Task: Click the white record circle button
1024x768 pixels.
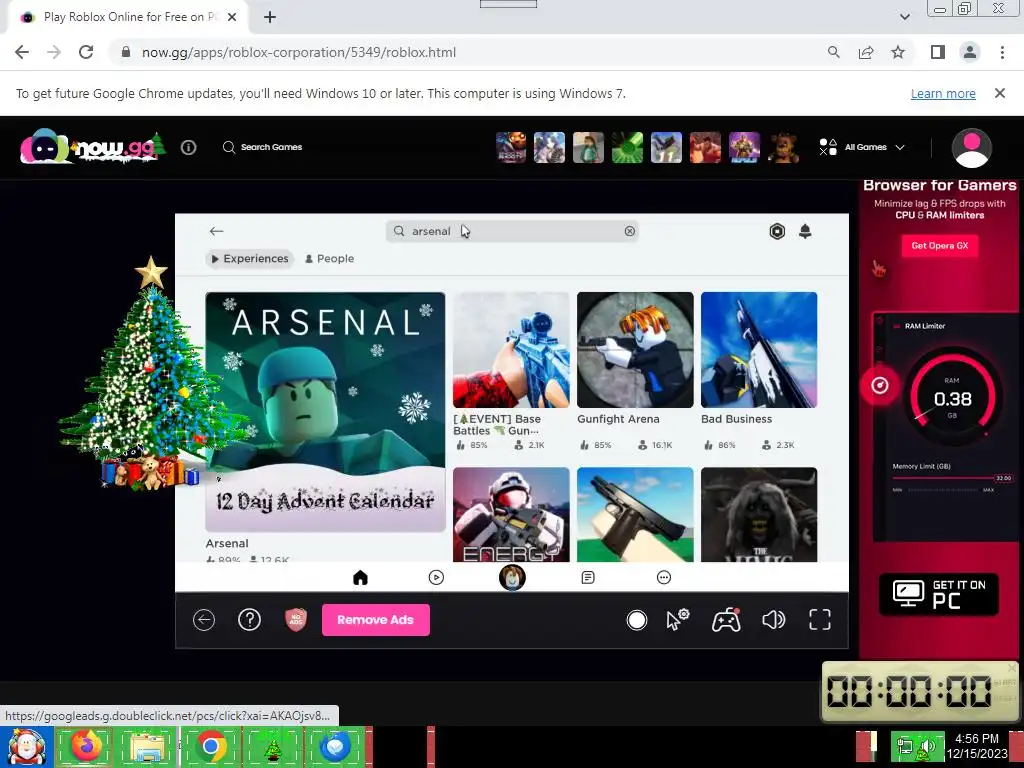Action: tap(637, 620)
